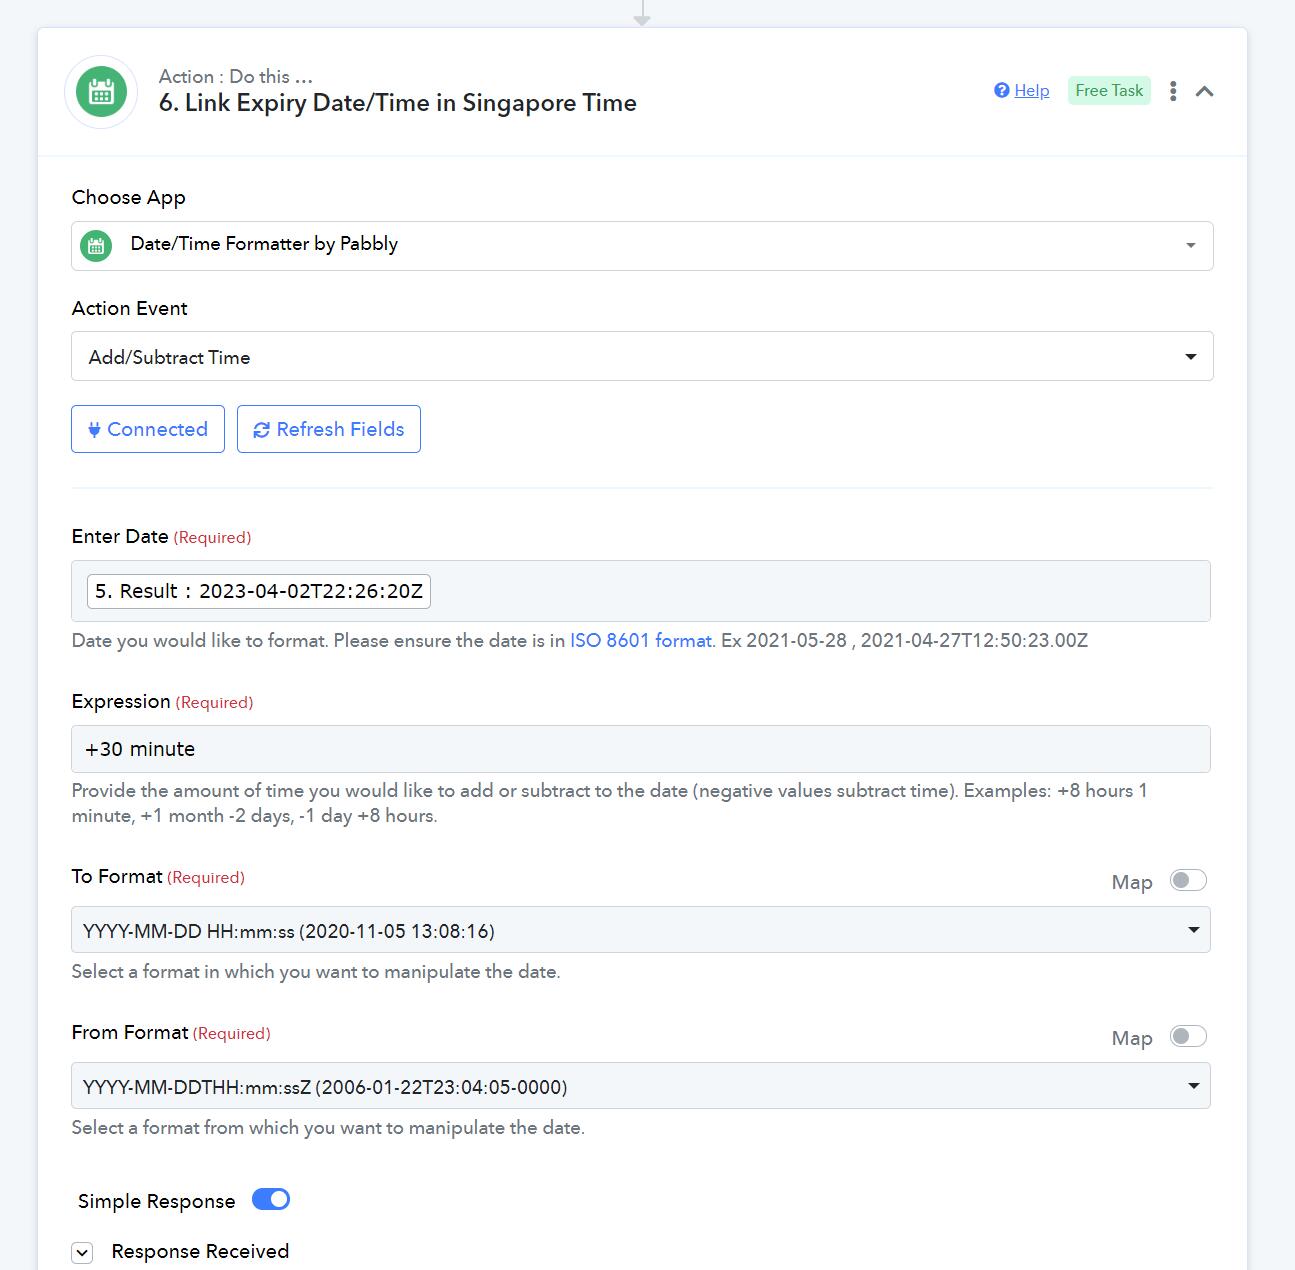Select the 5. Result mapped date tag
The width and height of the screenshot is (1295, 1270).
coord(259,591)
